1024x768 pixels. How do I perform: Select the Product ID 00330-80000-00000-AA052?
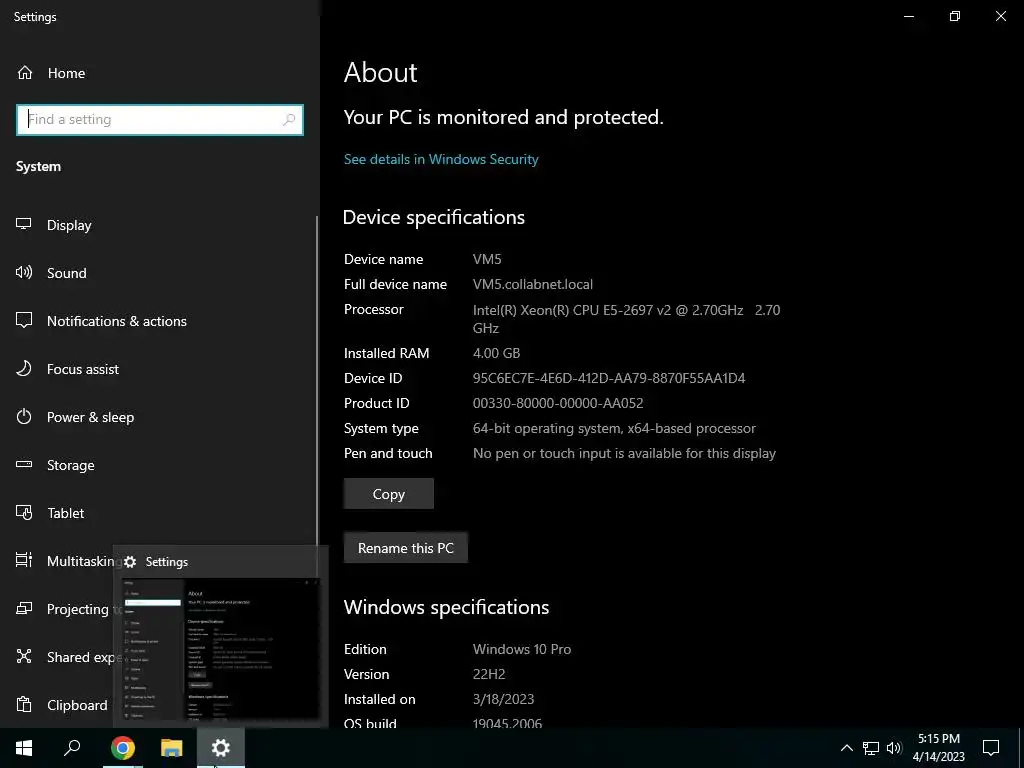558,403
